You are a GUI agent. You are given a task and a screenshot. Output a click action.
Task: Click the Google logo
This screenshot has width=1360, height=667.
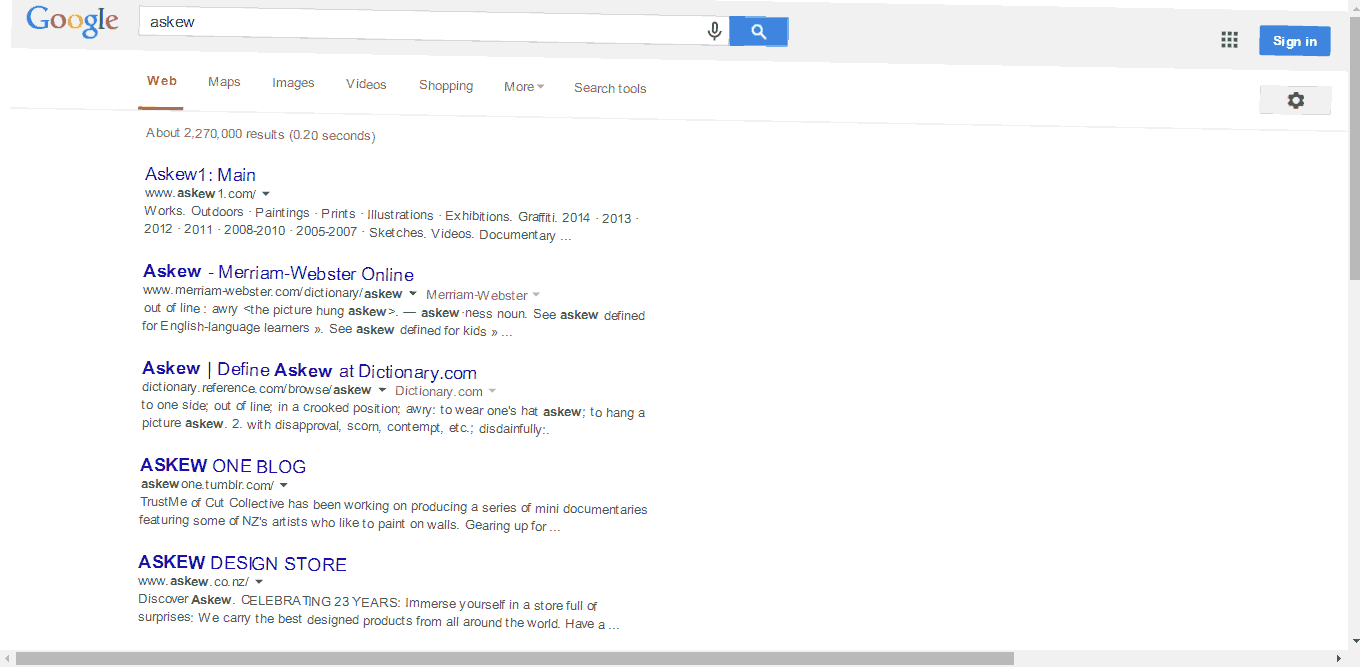tap(72, 21)
